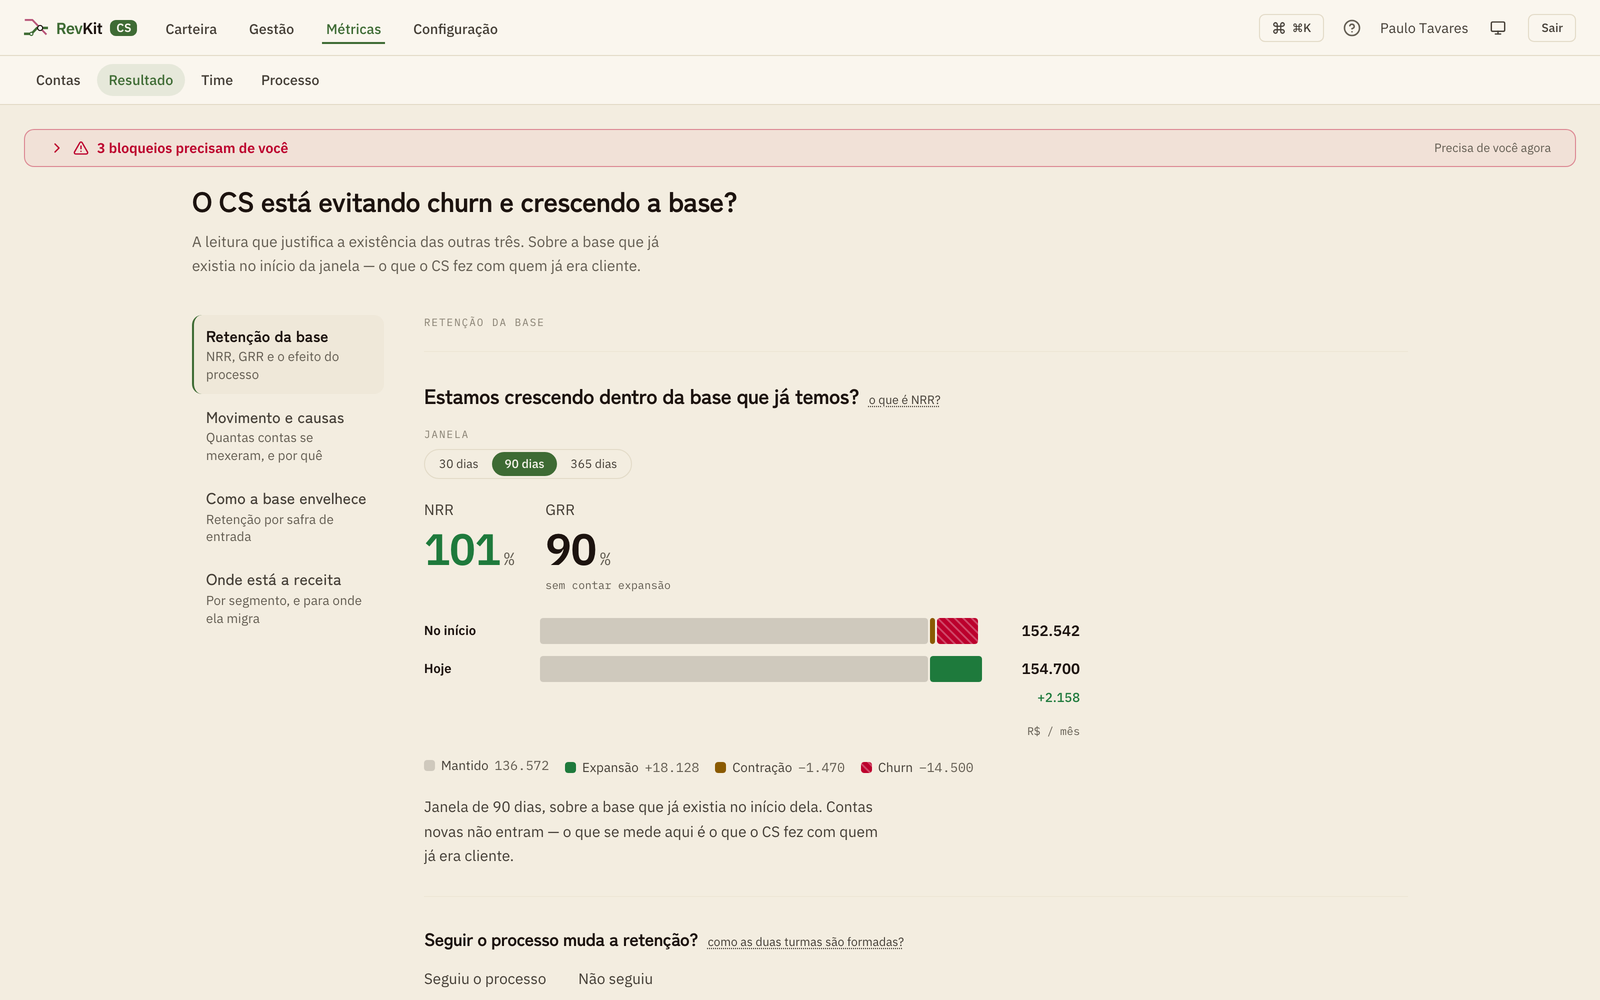Switch to the Contas tab
Viewport: 1600px width, 1000px height.
click(x=58, y=80)
